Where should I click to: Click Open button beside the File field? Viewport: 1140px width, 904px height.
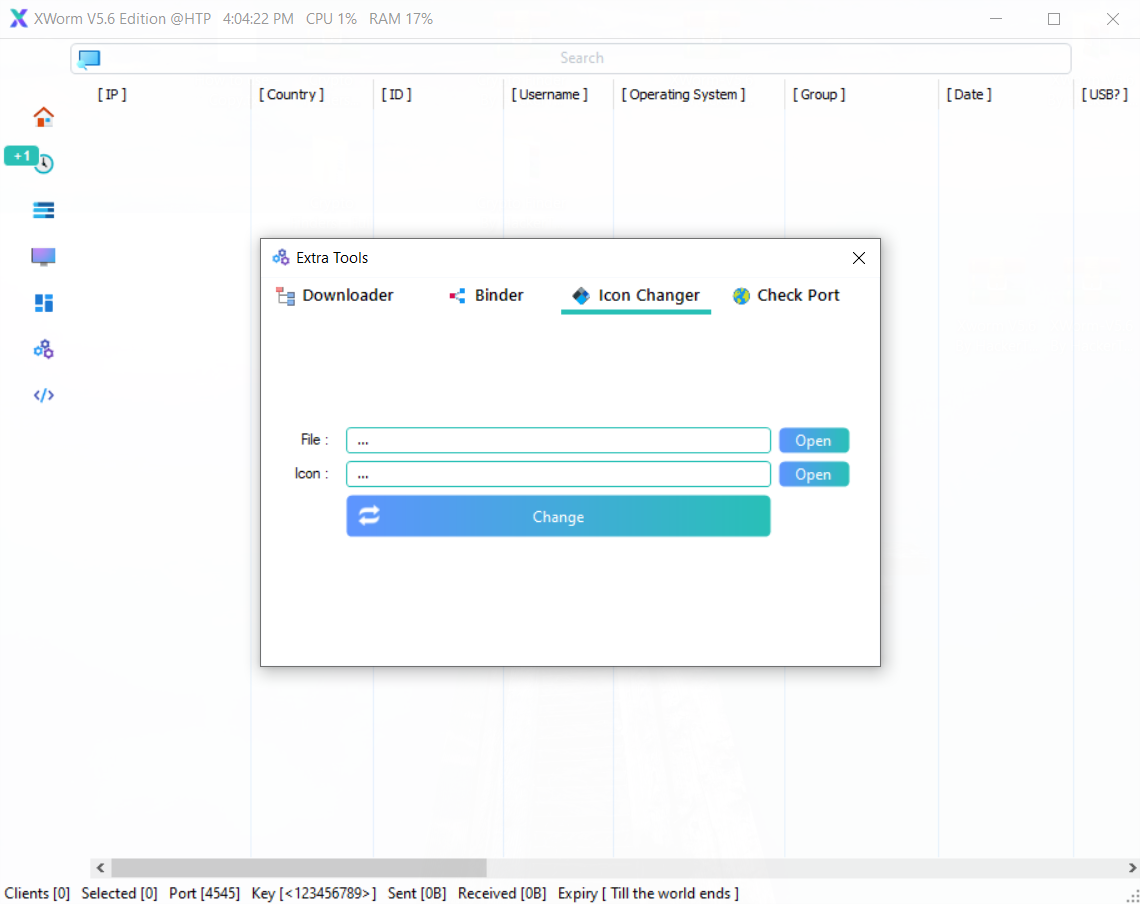coord(814,440)
